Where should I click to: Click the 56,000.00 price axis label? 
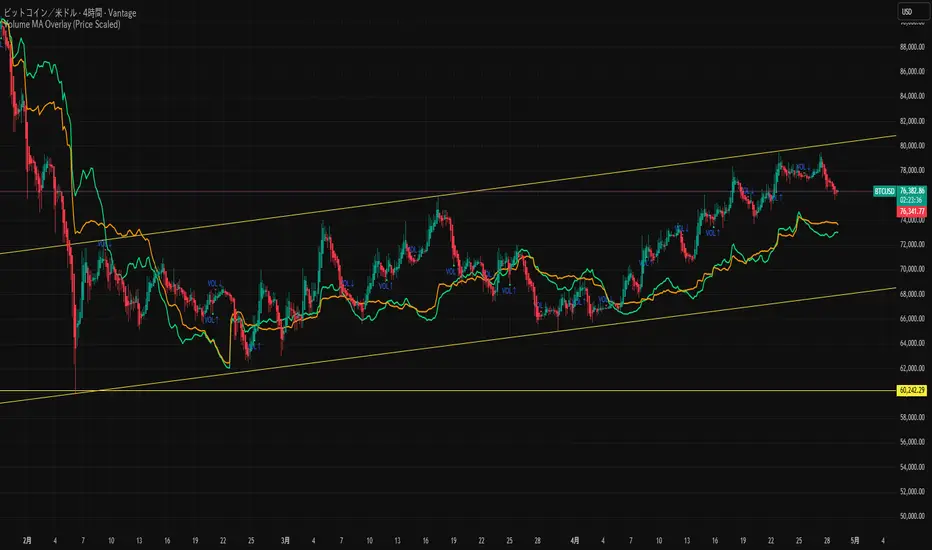coord(912,442)
